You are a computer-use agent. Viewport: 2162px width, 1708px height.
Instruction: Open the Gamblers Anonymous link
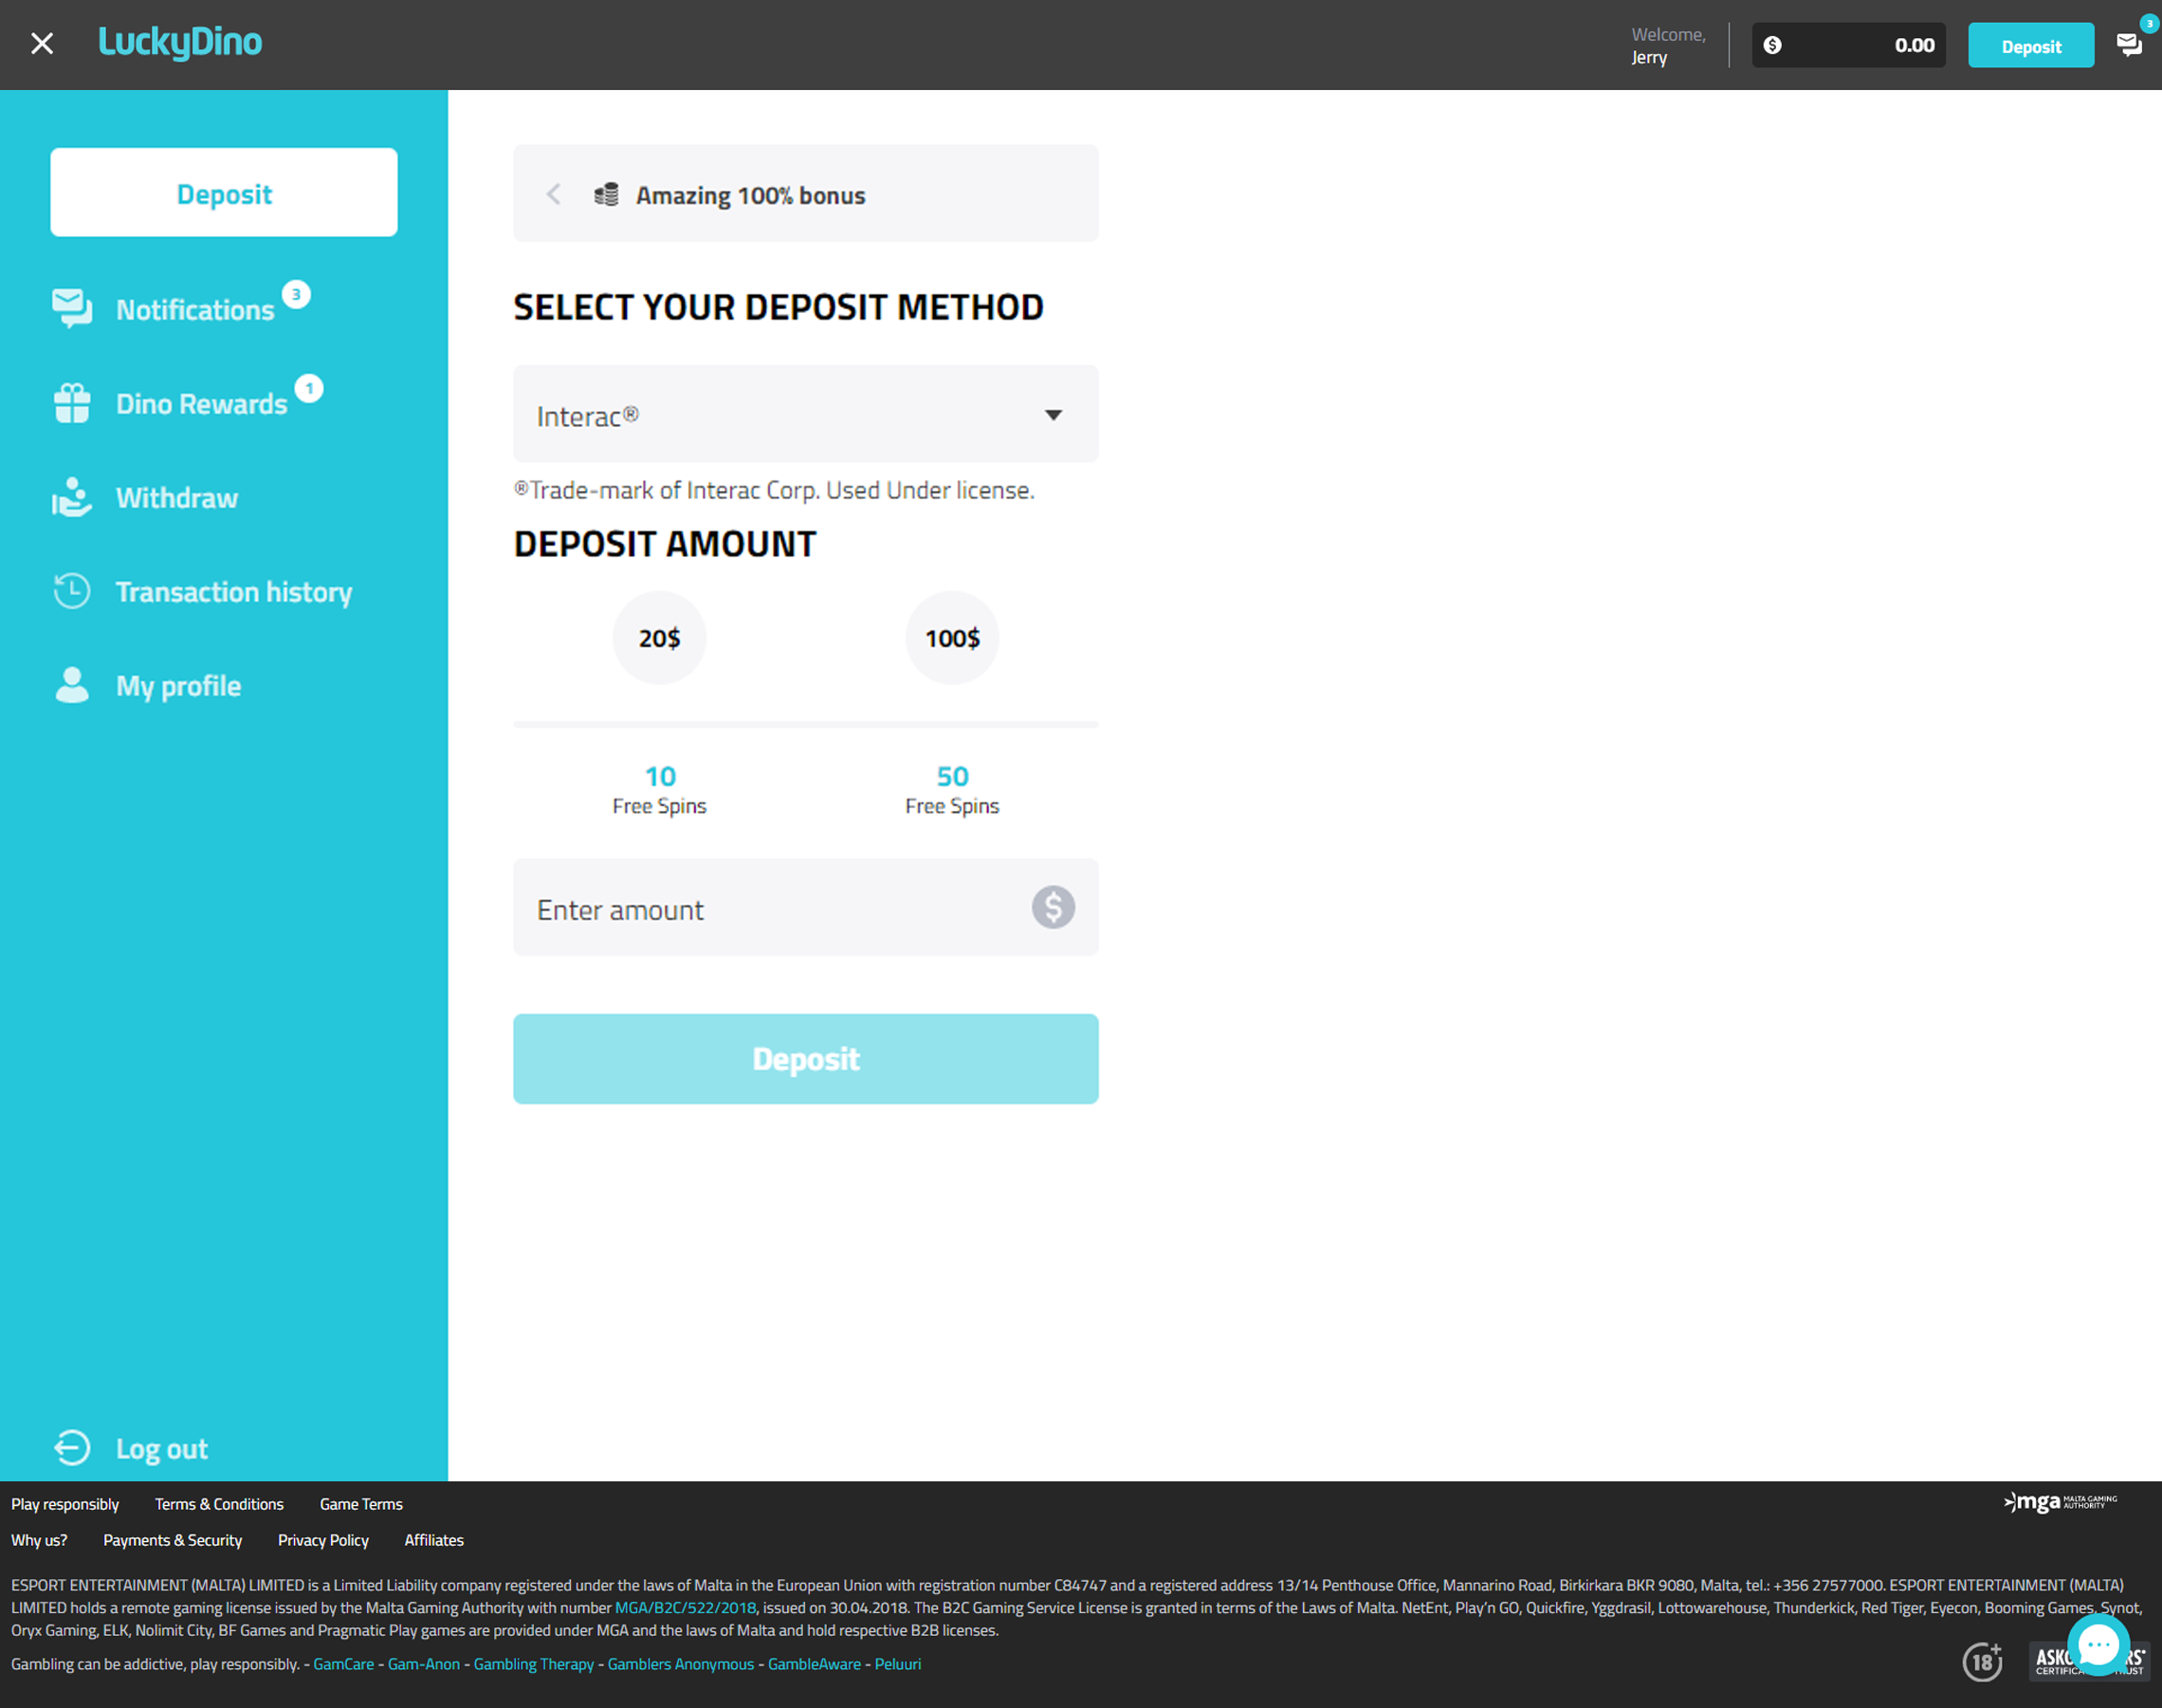tap(681, 1664)
